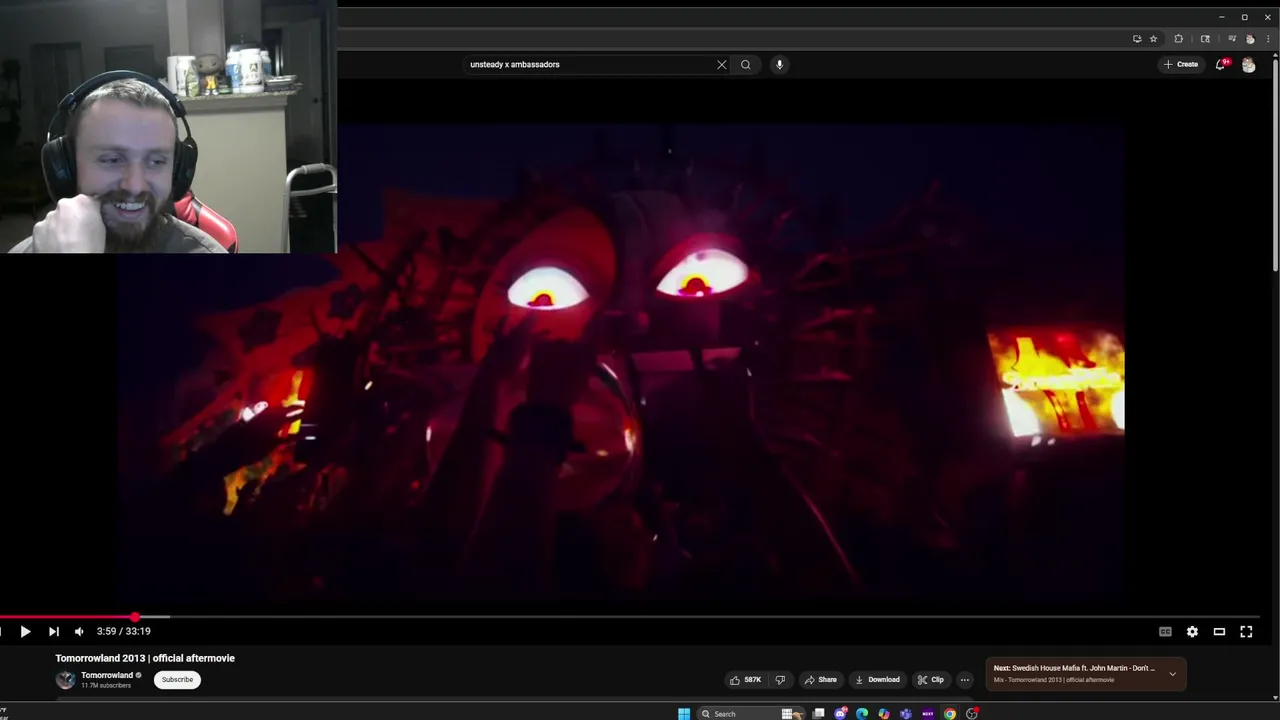1280x720 pixels.
Task: Open the Chrome profile avatar
Action: click(x=1250, y=39)
